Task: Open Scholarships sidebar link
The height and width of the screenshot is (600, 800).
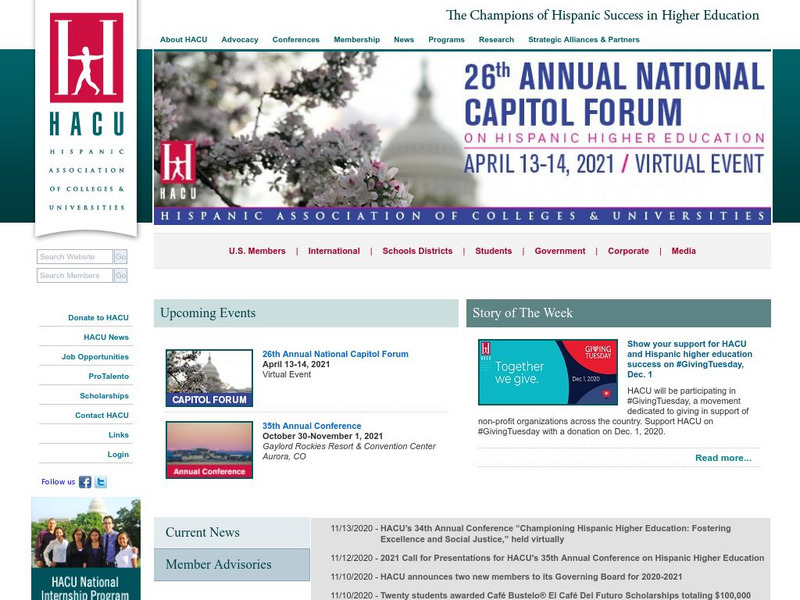Action: 104,396
